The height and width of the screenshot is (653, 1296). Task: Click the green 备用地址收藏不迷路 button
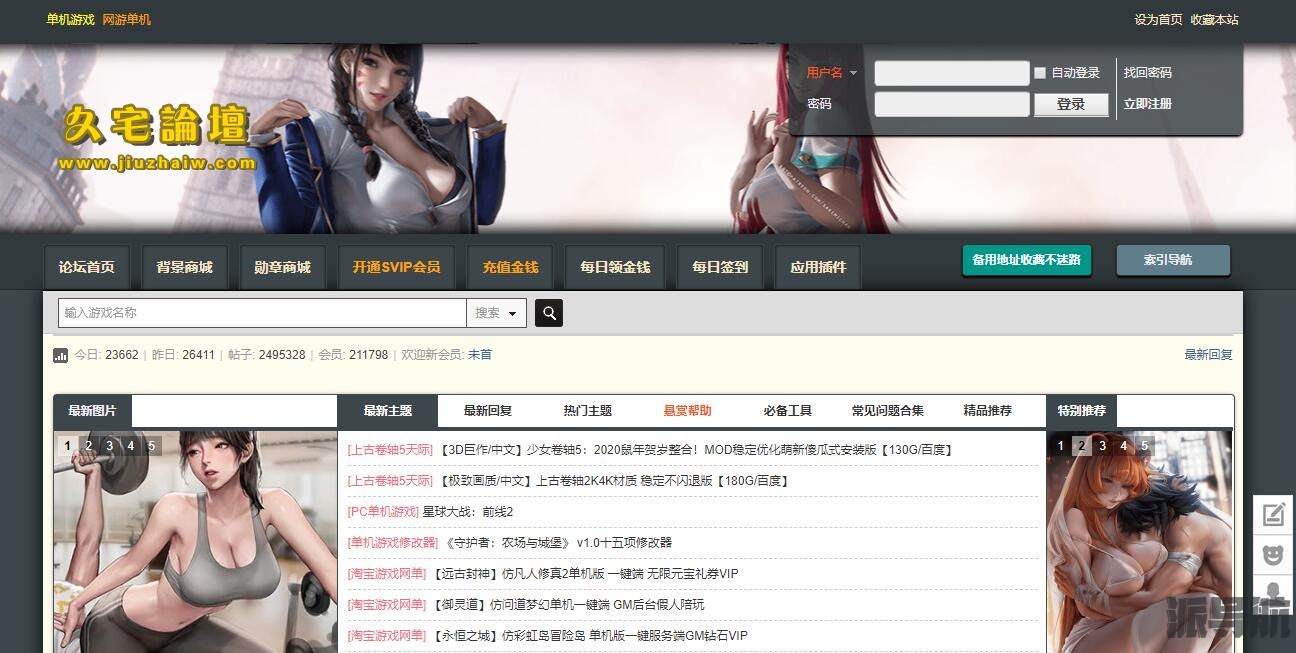(x=1027, y=260)
